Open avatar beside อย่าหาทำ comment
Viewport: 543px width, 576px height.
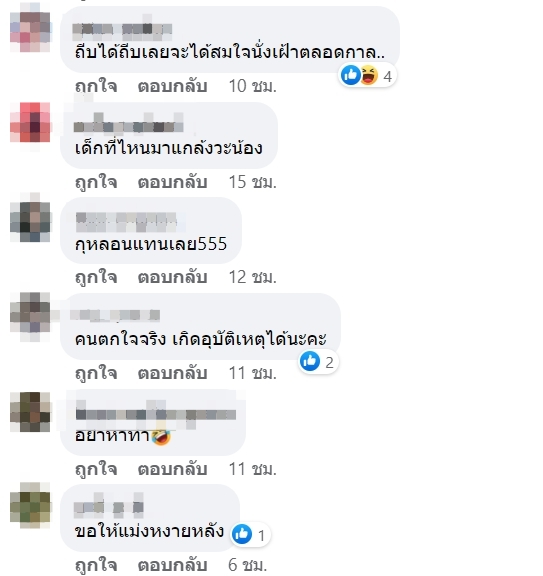point(30,411)
